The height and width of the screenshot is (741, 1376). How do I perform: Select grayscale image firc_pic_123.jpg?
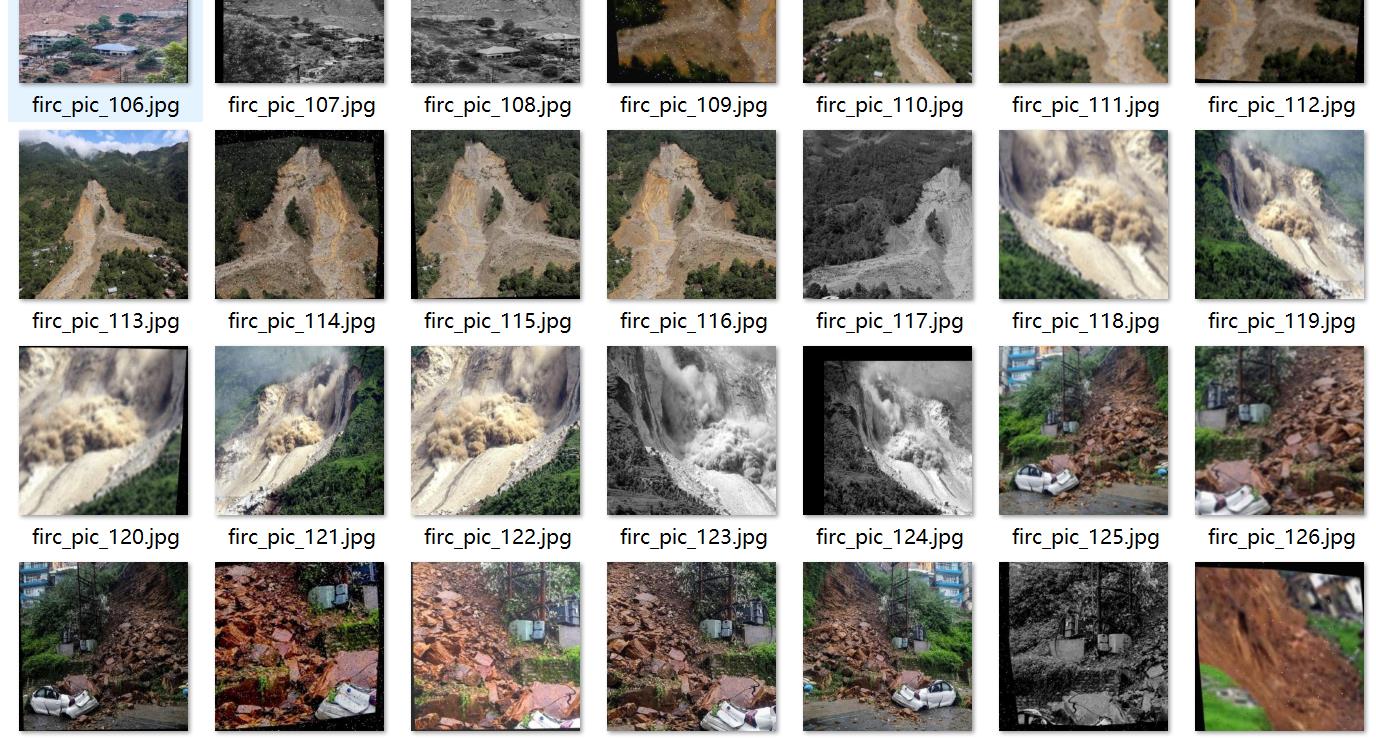pos(692,431)
